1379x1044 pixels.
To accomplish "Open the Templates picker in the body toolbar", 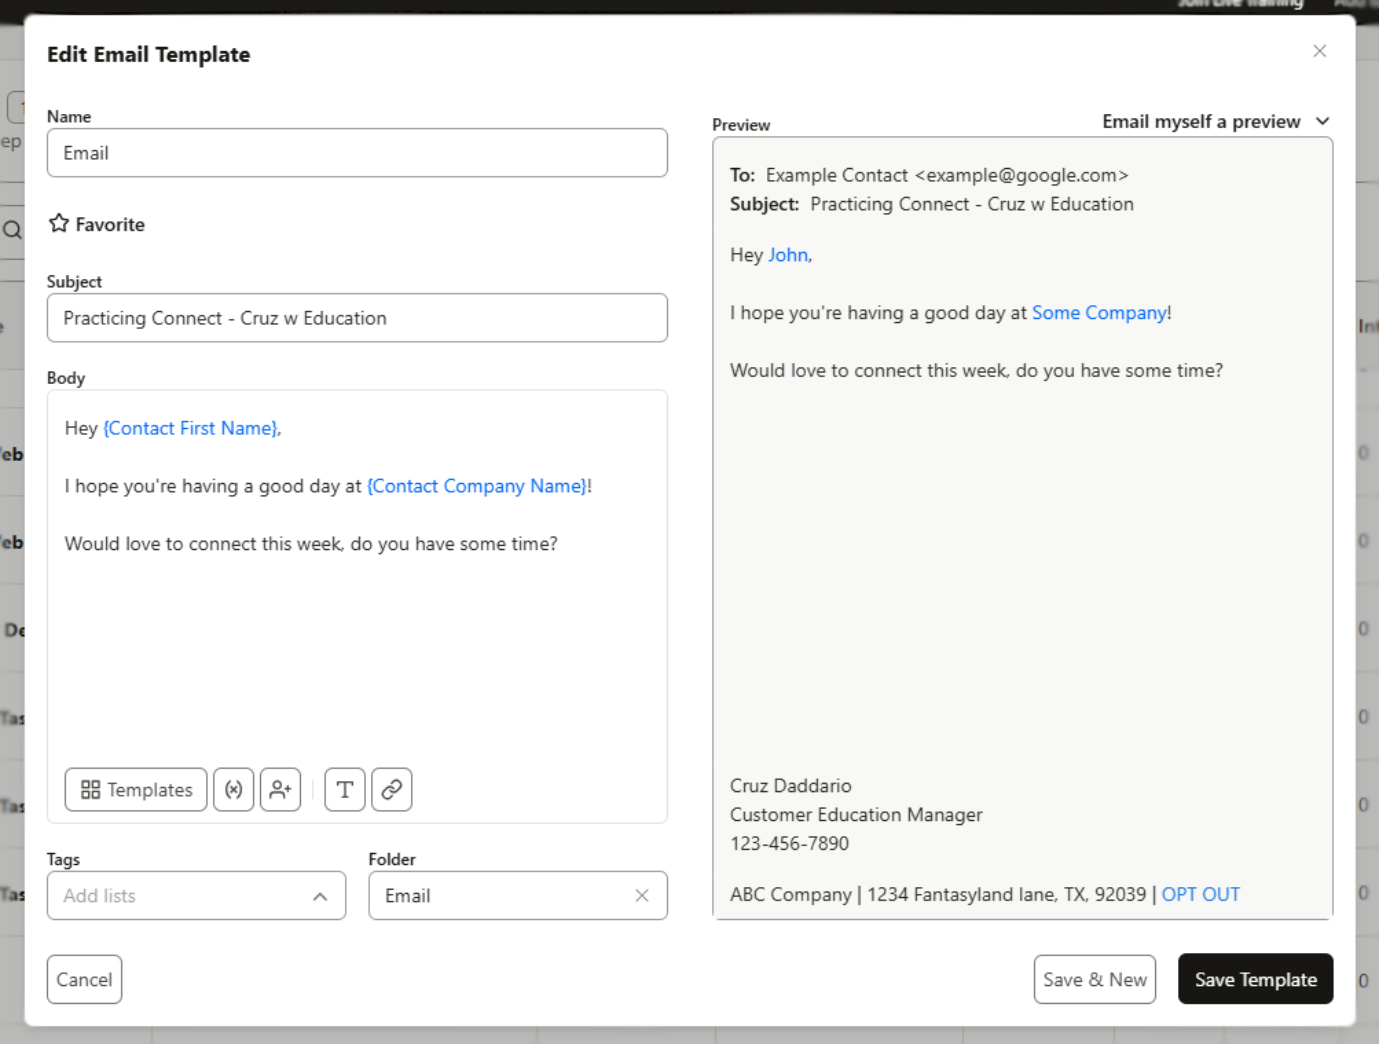I will 135,790.
